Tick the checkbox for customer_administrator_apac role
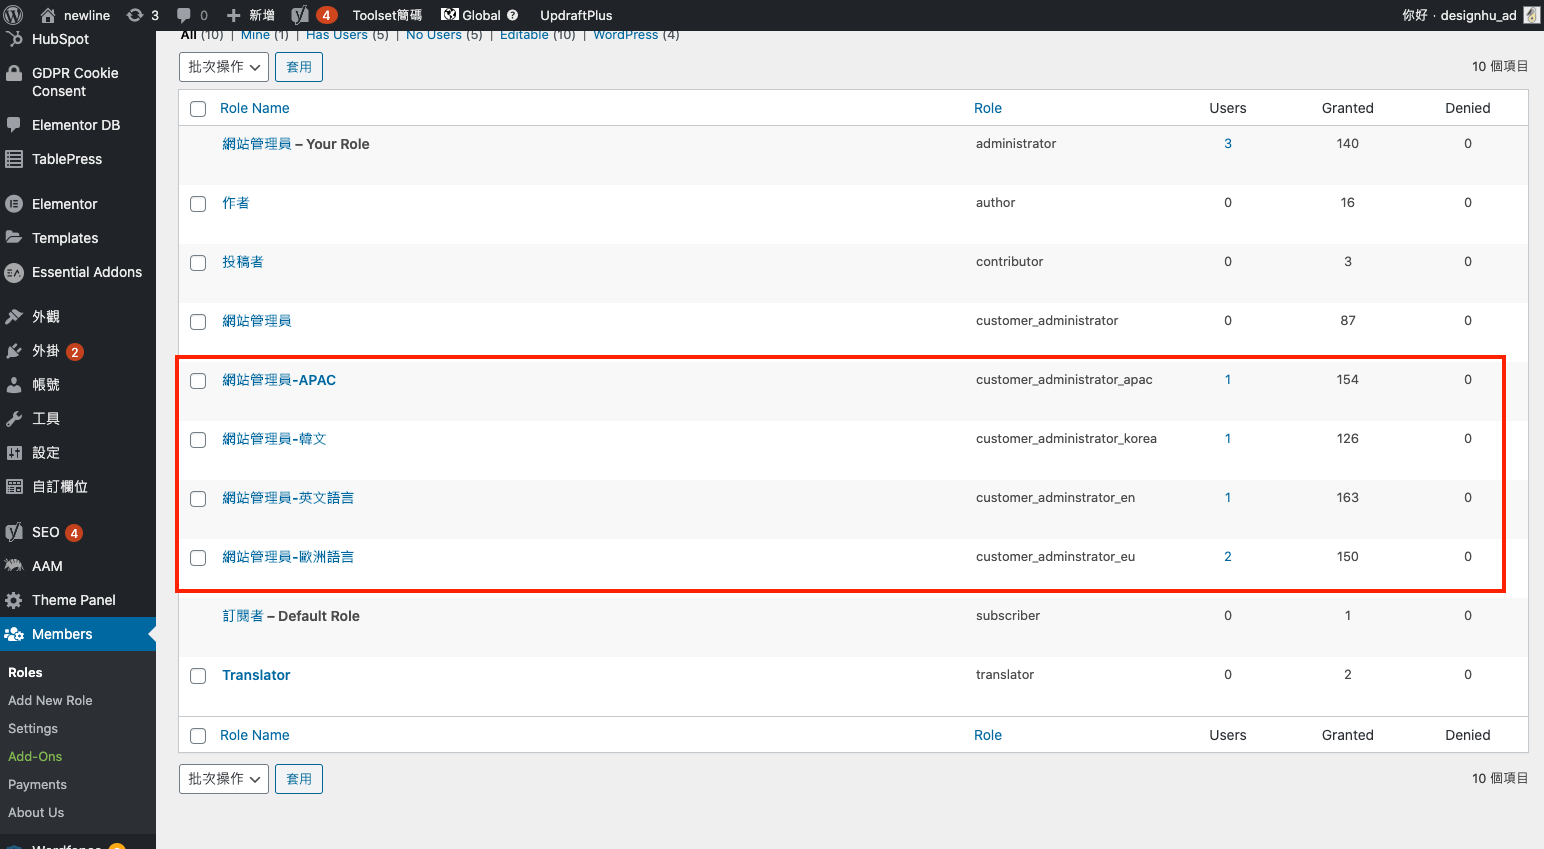Screen dimensions: 1544x849 pos(198,381)
